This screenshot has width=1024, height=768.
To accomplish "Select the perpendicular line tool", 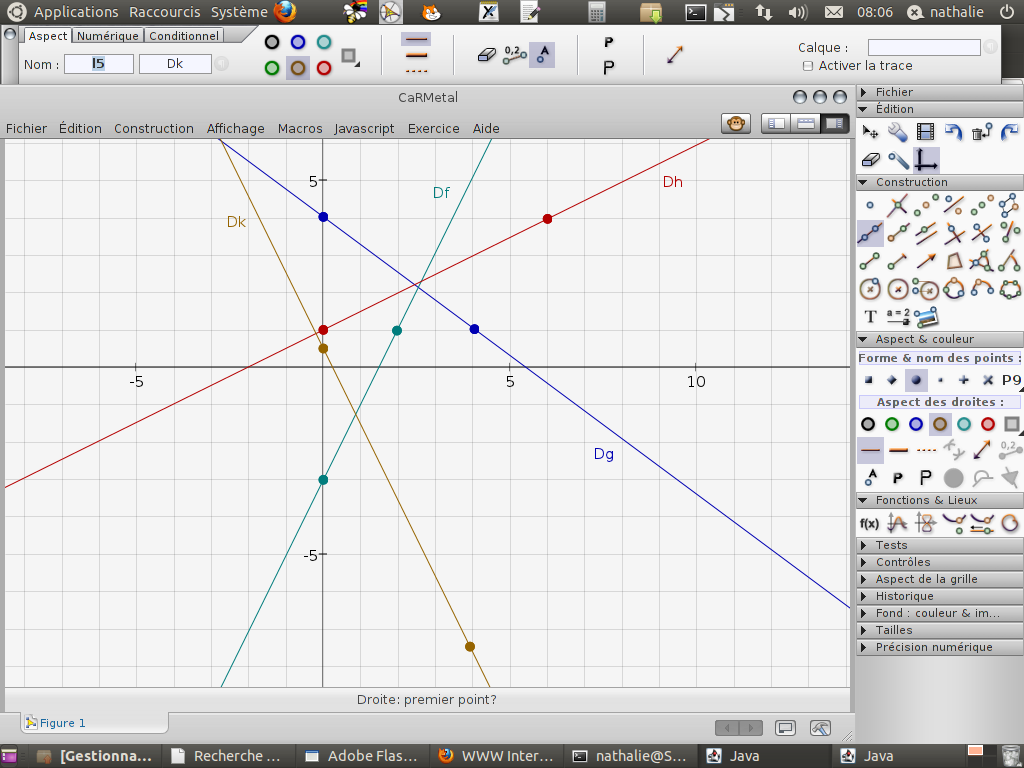I will click(x=953, y=233).
